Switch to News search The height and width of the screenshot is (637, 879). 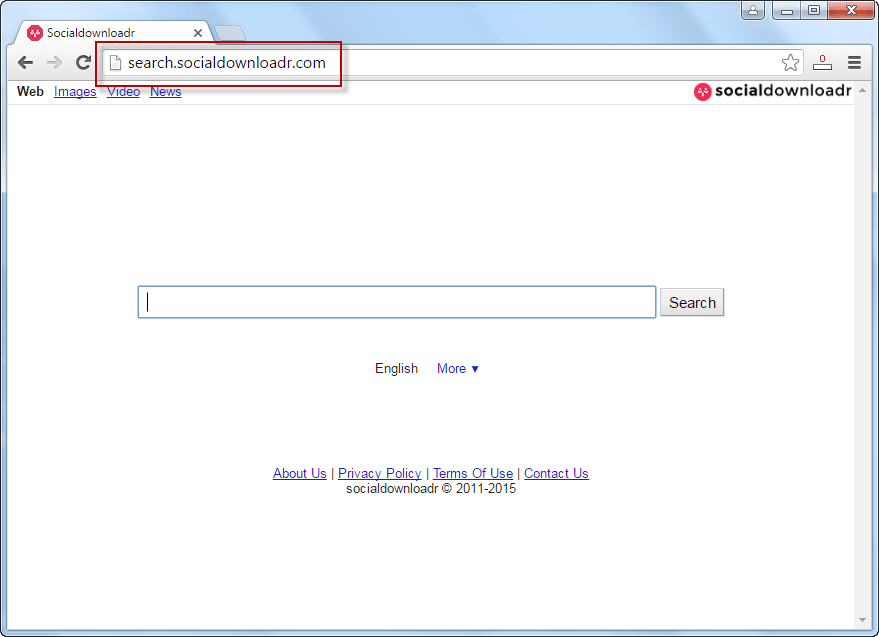click(165, 91)
